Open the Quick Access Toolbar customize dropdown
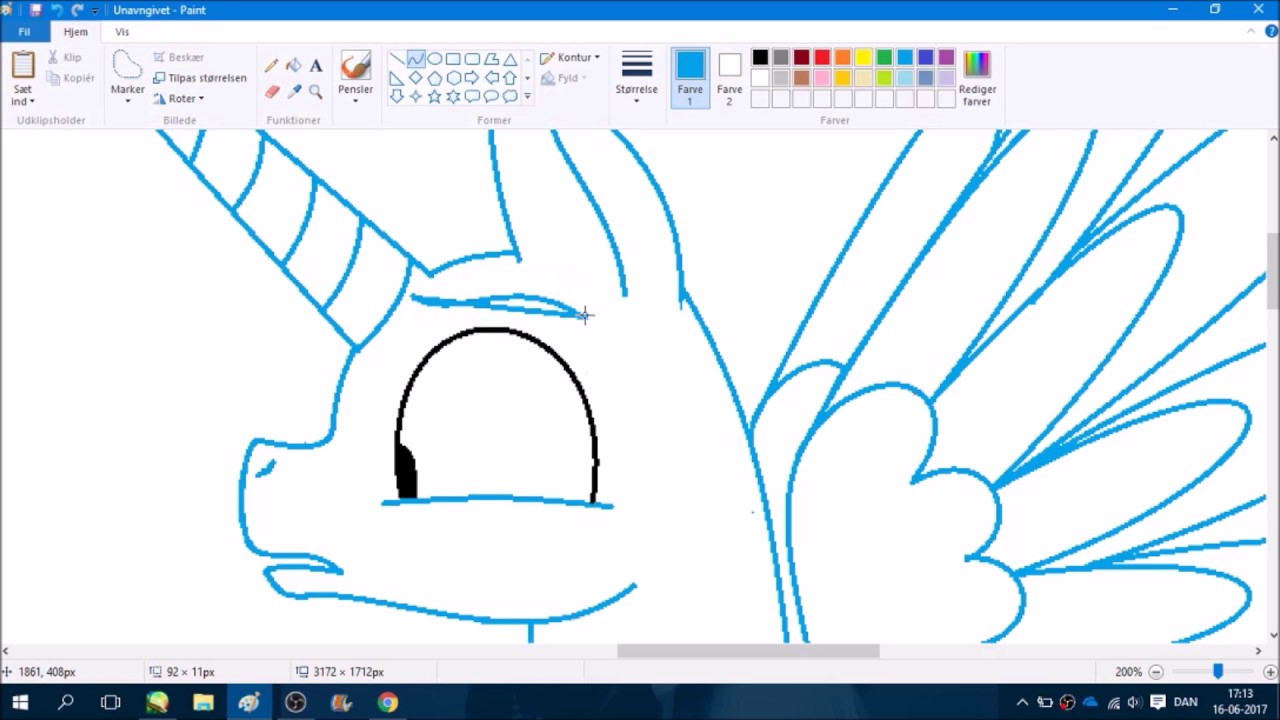 (95, 10)
